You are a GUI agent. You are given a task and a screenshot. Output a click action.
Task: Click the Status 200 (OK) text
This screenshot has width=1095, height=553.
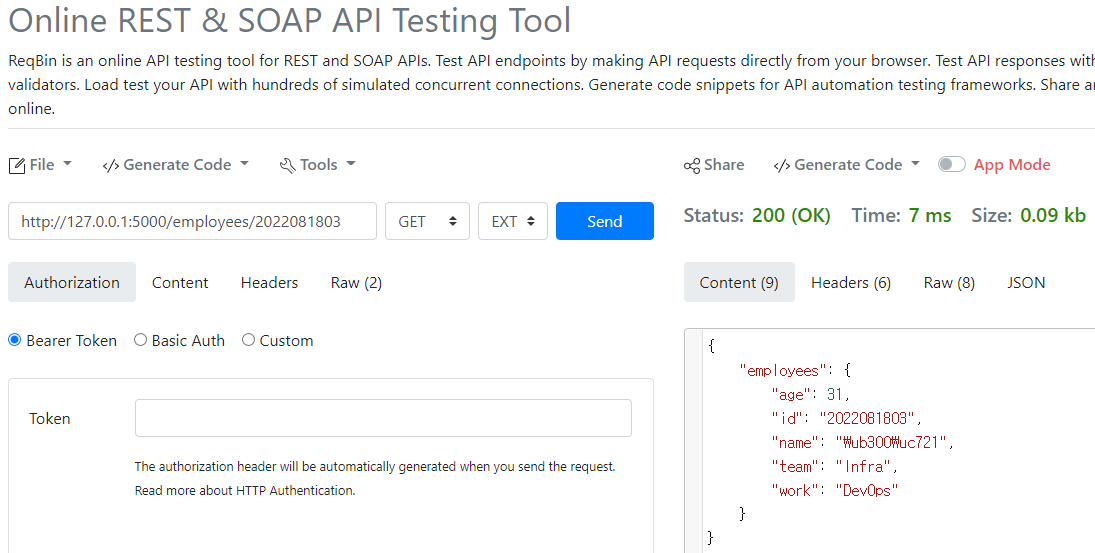coord(757,216)
